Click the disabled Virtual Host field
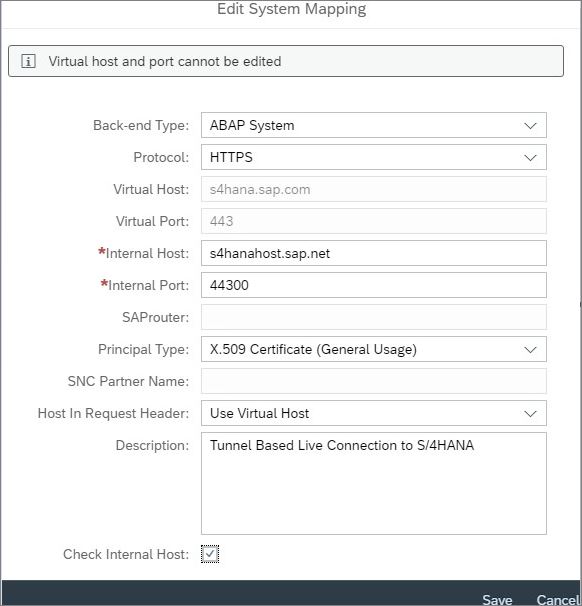 pyautogui.click(x=374, y=189)
